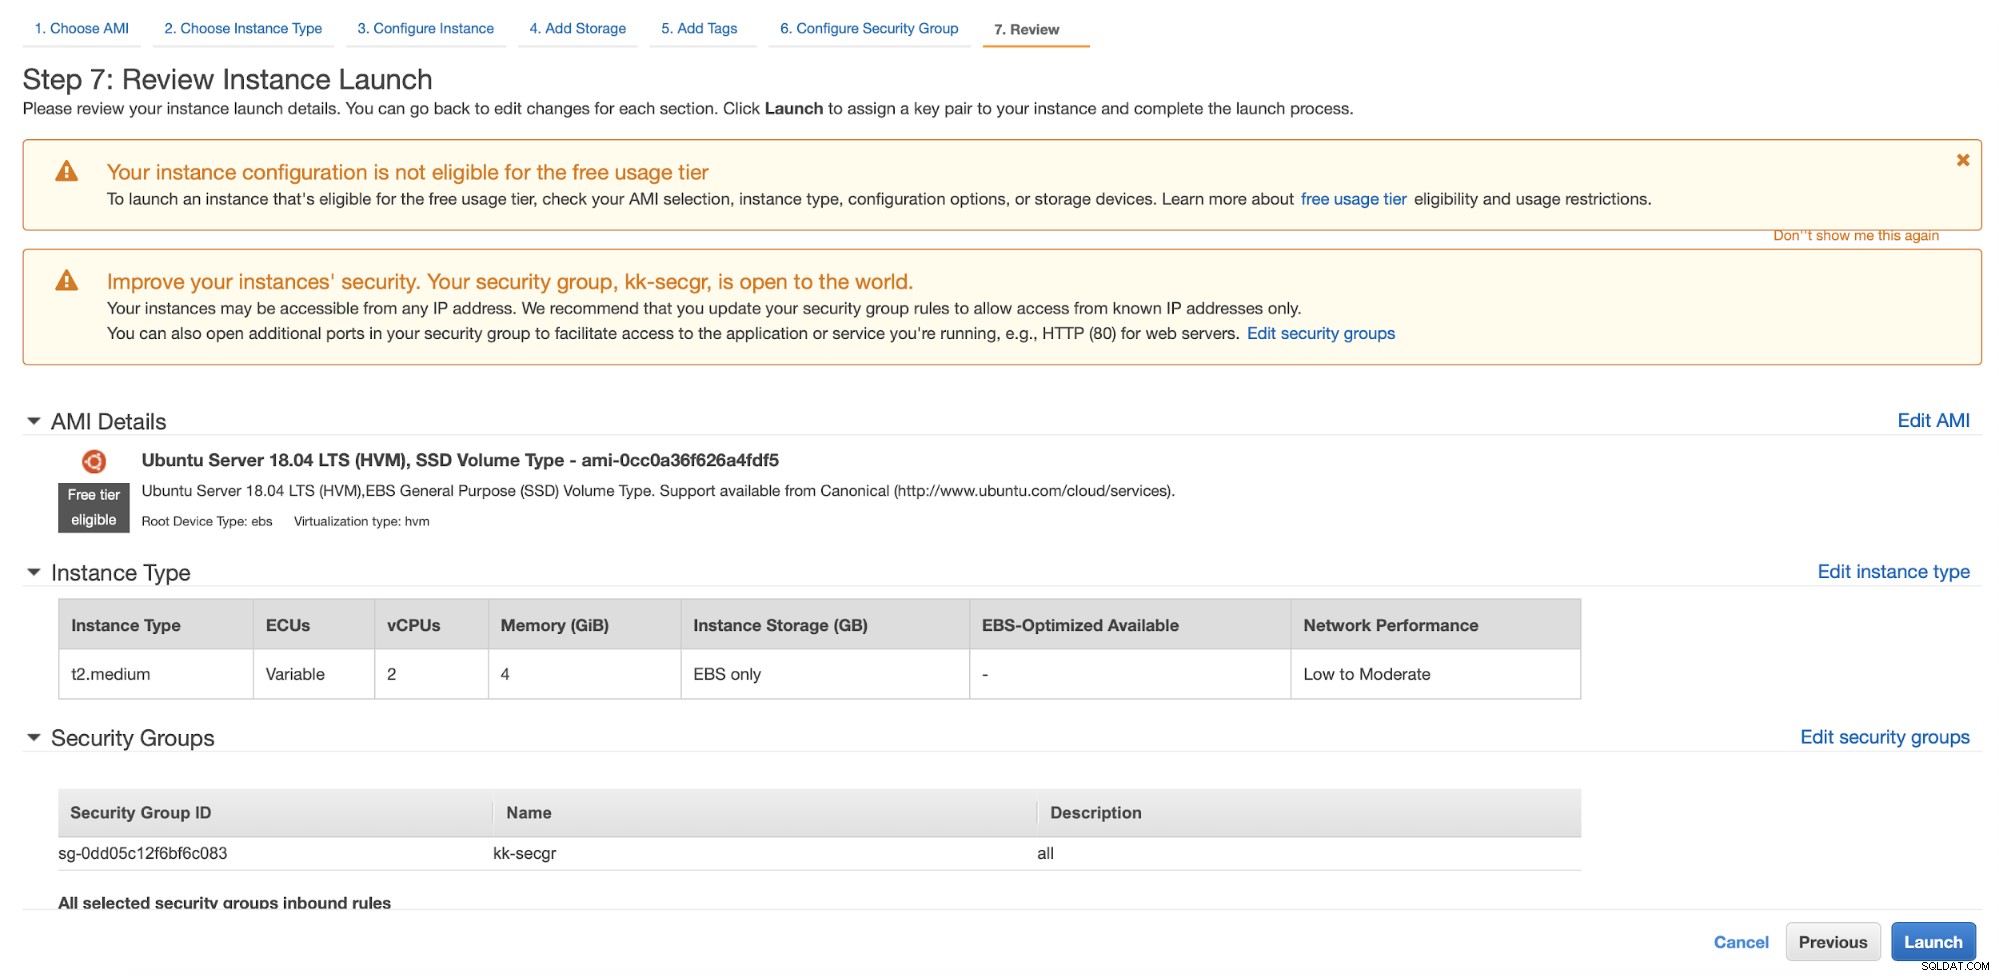Click the Security Group ID column header
Screen dimensions: 1999x976
tap(275, 813)
